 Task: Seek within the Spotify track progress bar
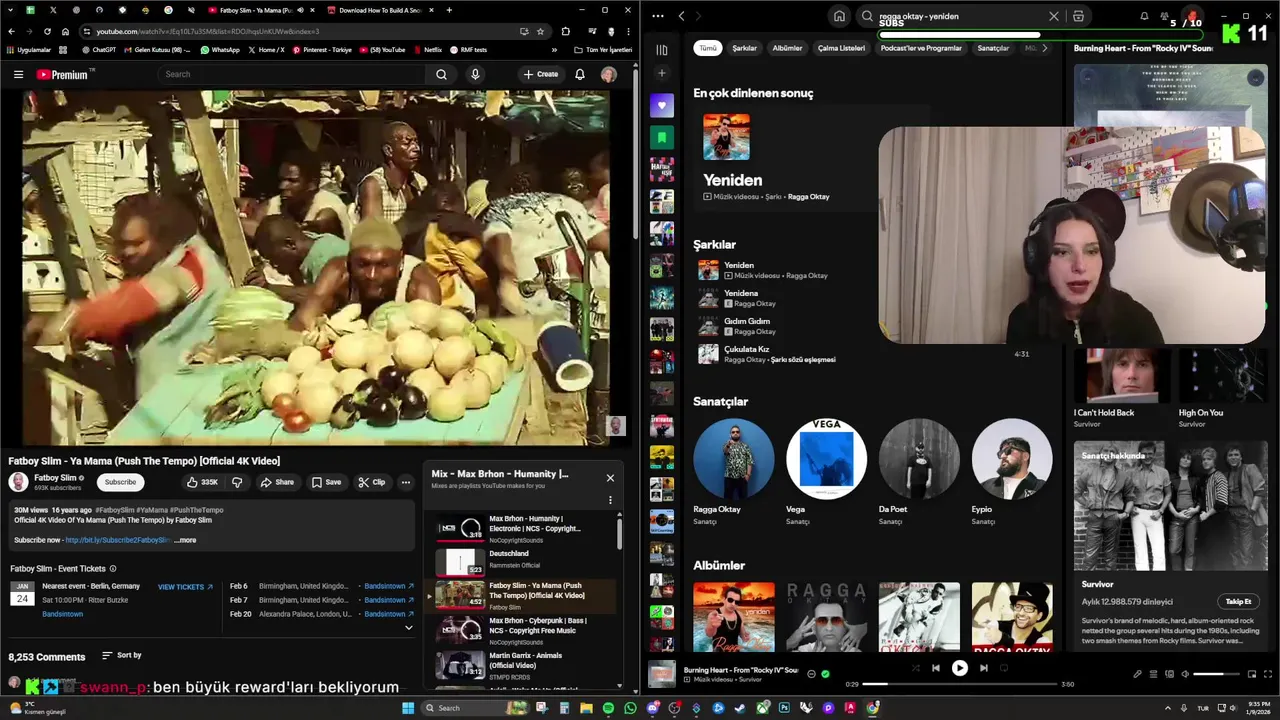(959, 684)
